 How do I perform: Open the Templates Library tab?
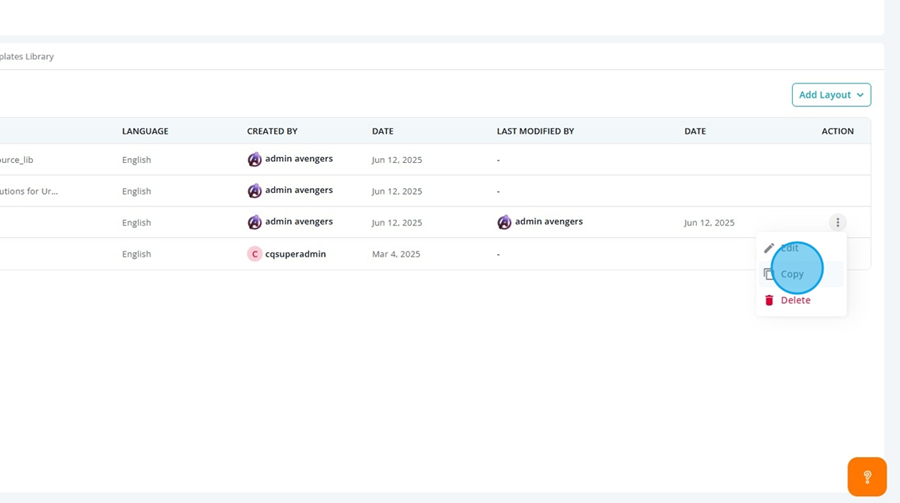point(27,56)
